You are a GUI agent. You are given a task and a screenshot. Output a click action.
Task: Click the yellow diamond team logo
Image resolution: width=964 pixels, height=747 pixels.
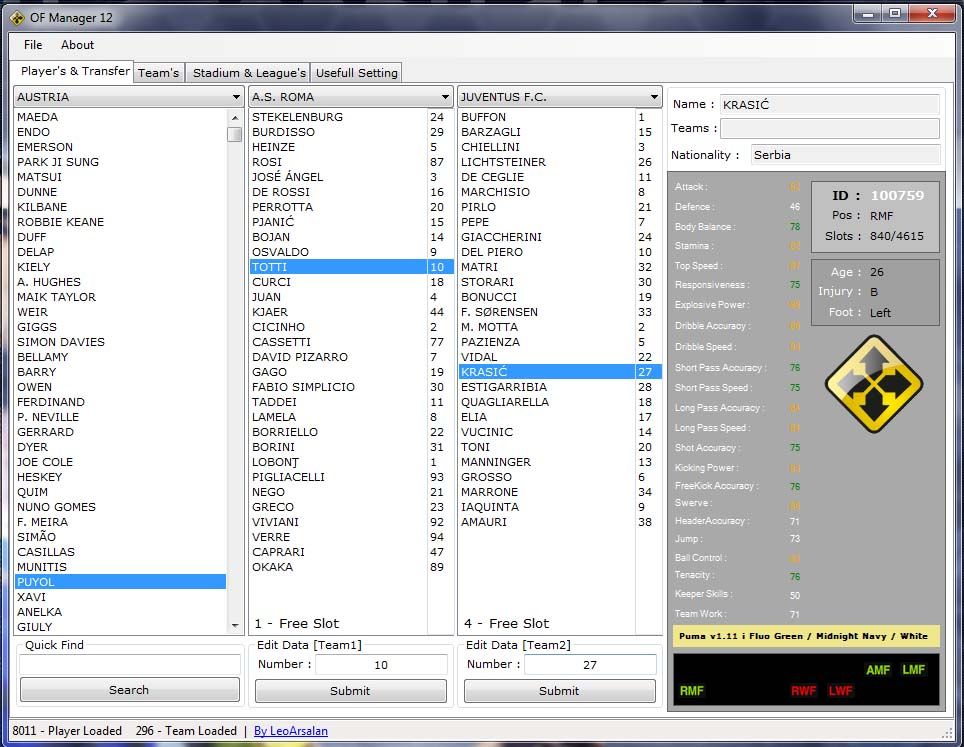[873, 383]
